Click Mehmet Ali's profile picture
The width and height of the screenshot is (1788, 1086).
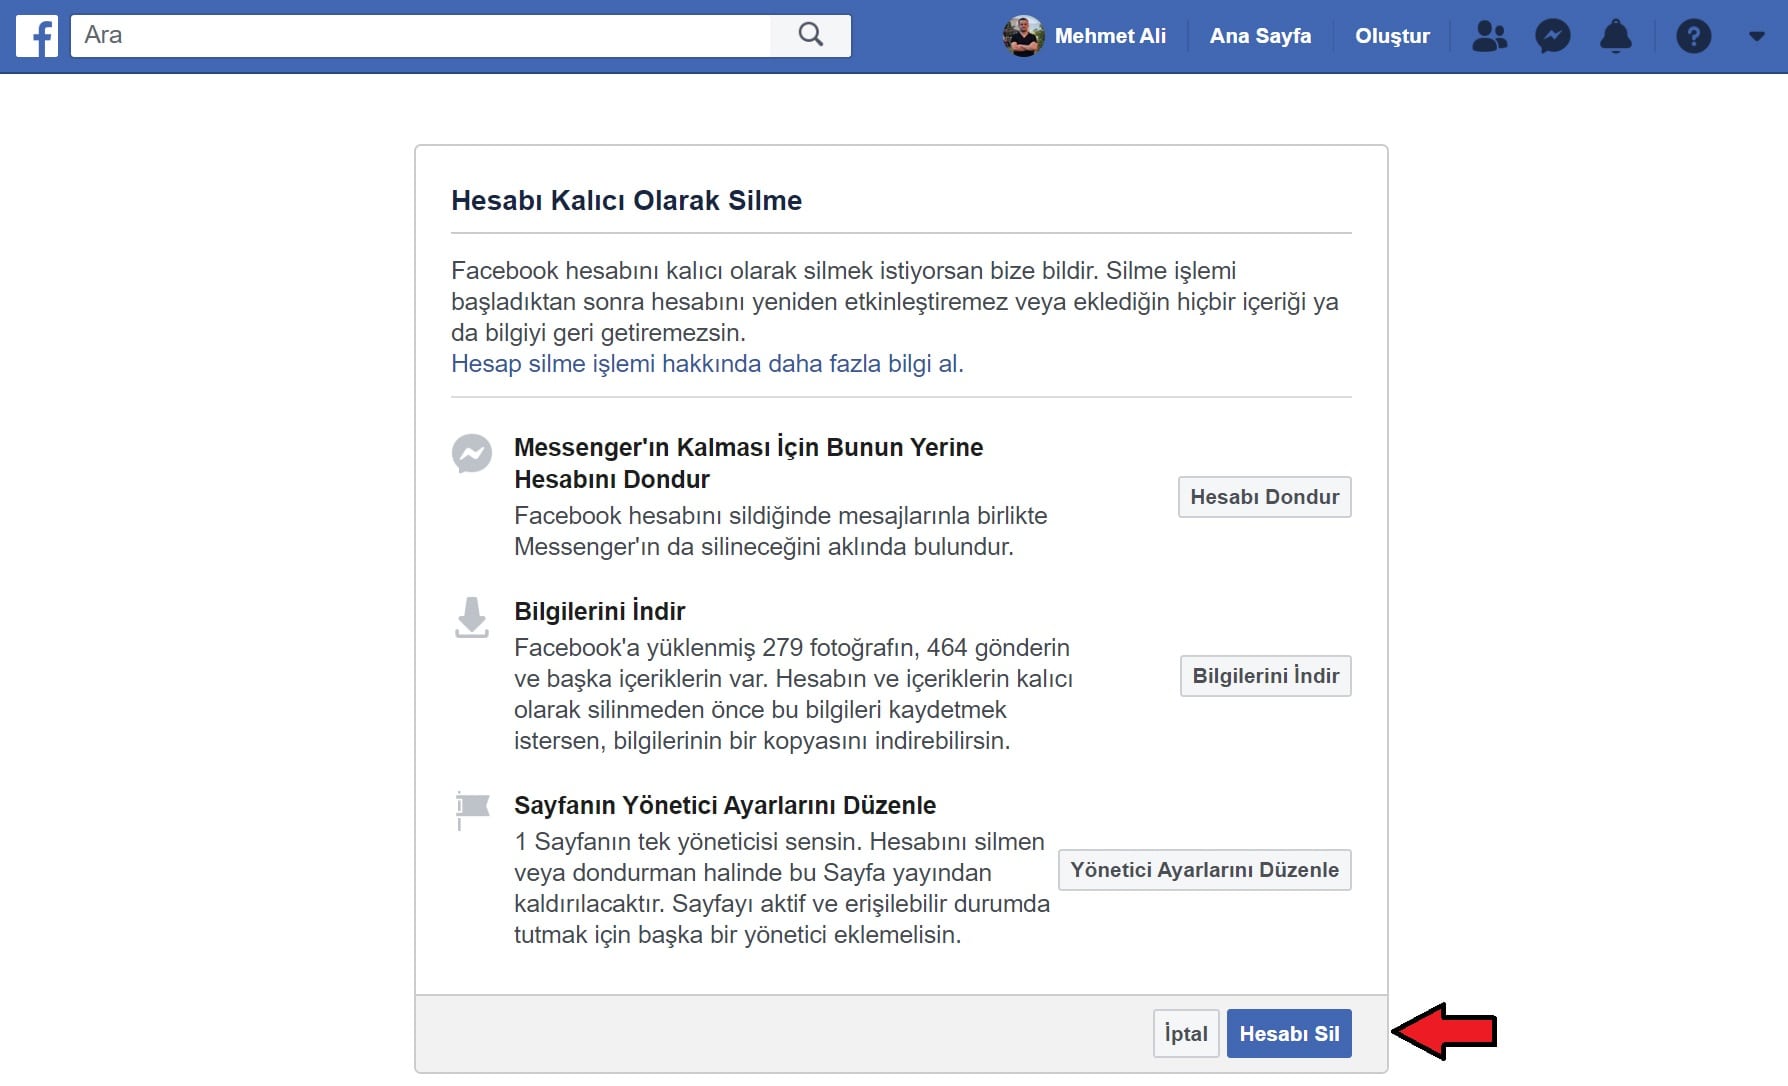[x=1024, y=36]
